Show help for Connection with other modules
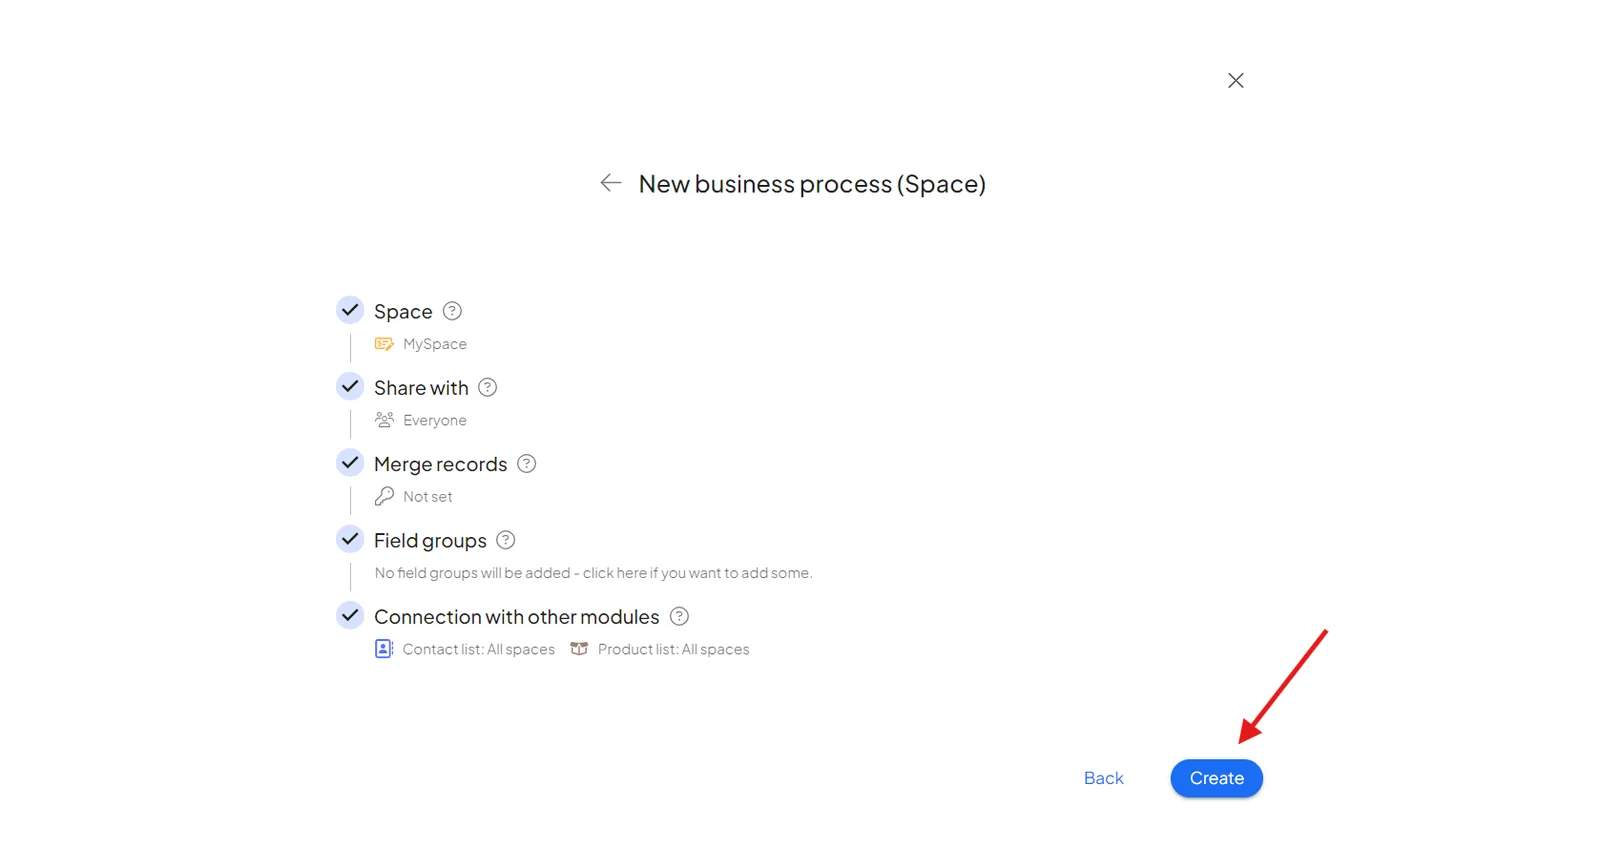This screenshot has height=844, width=1600. pyautogui.click(x=679, y=616)
